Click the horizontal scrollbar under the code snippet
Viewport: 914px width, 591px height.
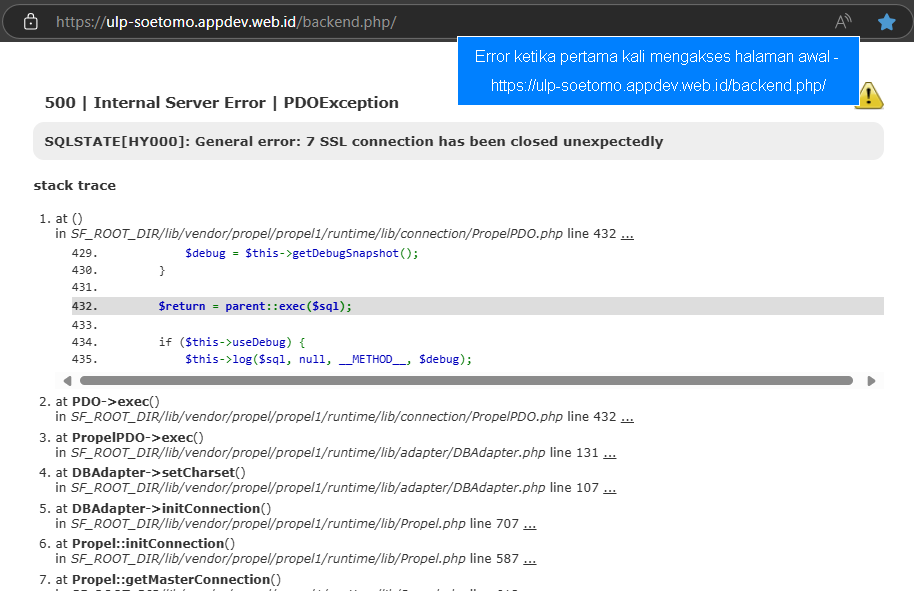(465, 381)
